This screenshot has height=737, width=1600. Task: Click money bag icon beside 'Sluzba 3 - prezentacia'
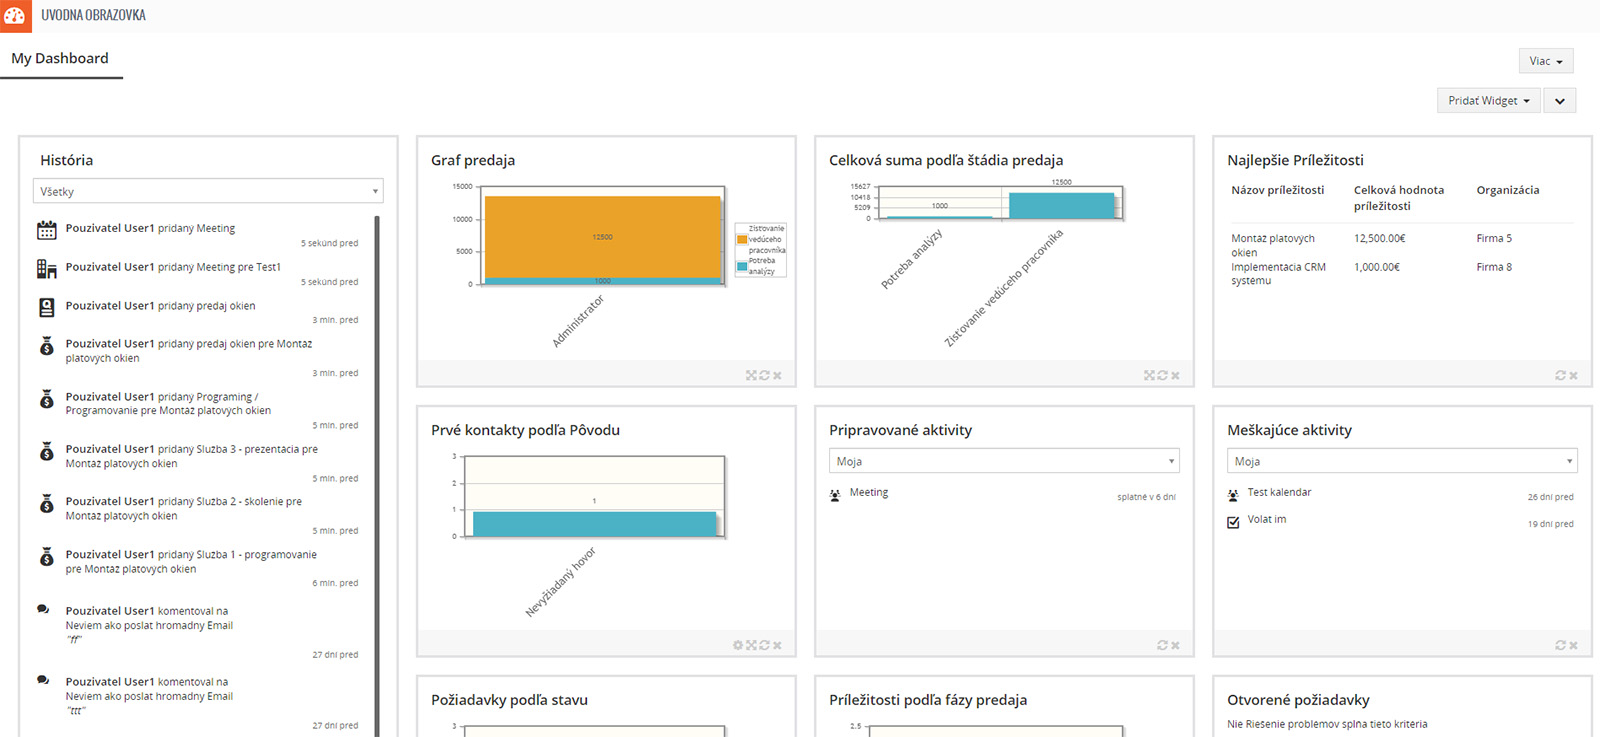(x=47, y=451)
